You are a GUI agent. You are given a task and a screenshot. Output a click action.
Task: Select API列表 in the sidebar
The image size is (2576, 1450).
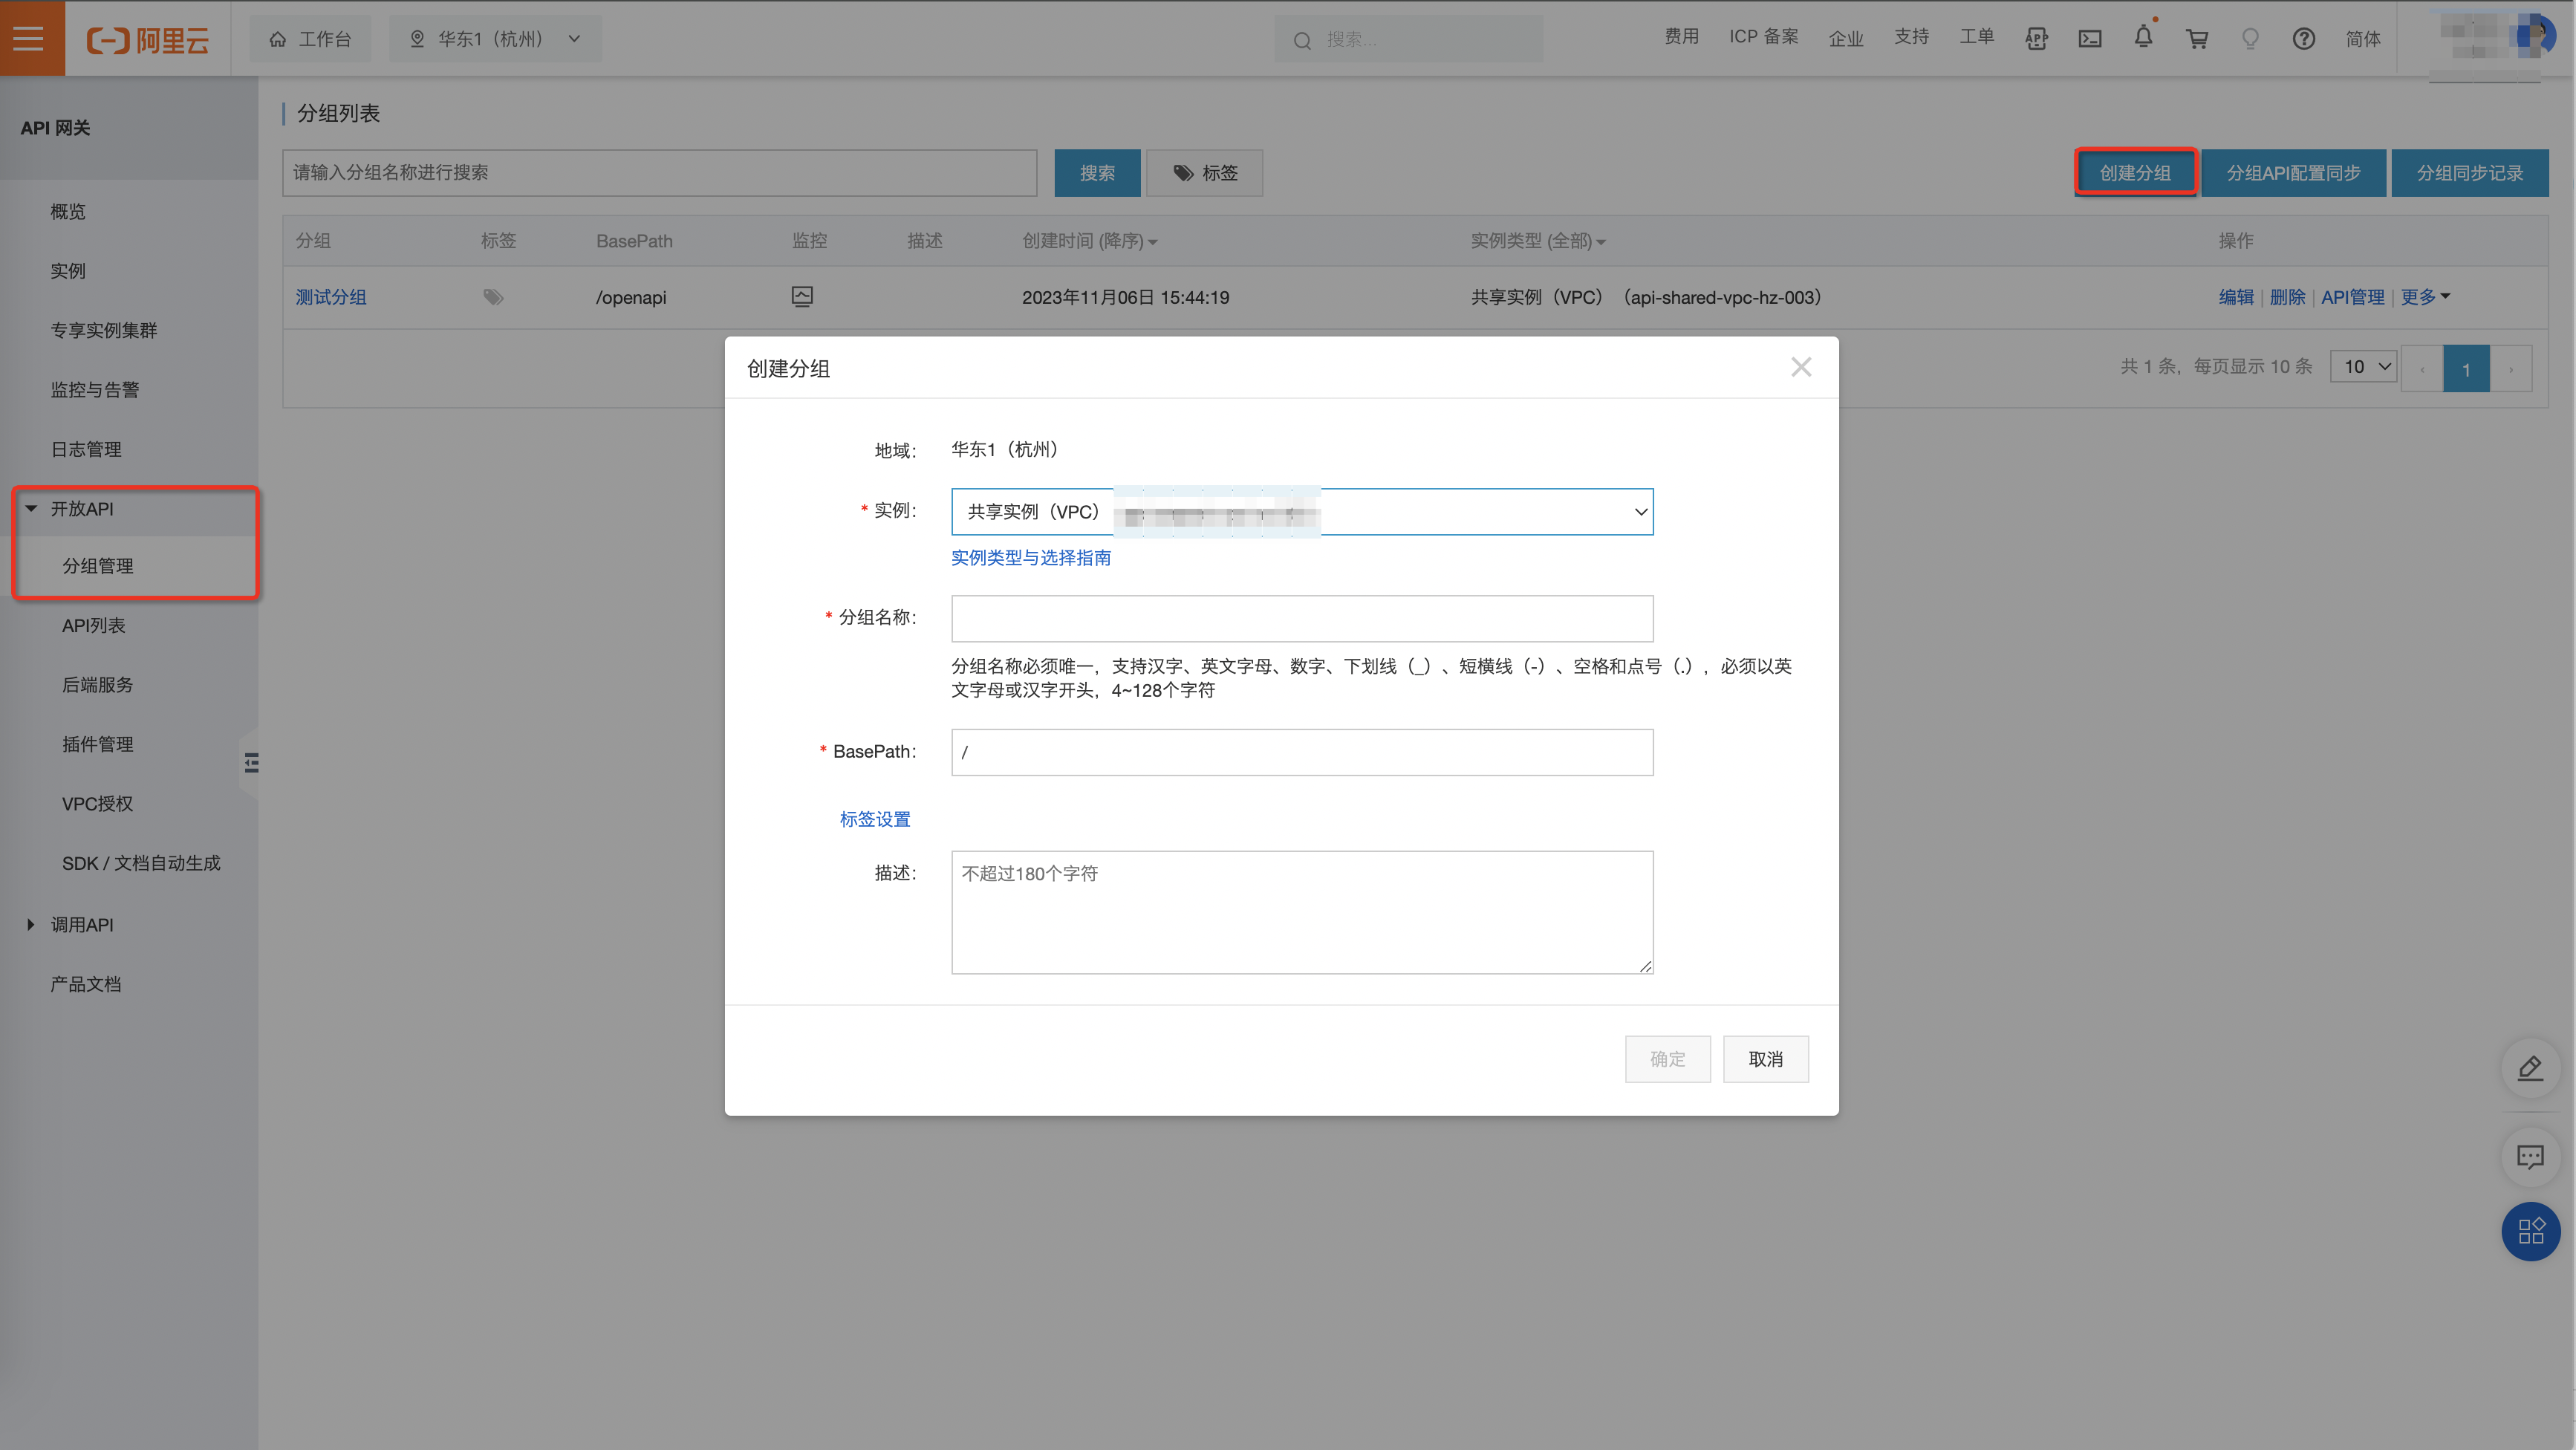click(x=94, y=625)
